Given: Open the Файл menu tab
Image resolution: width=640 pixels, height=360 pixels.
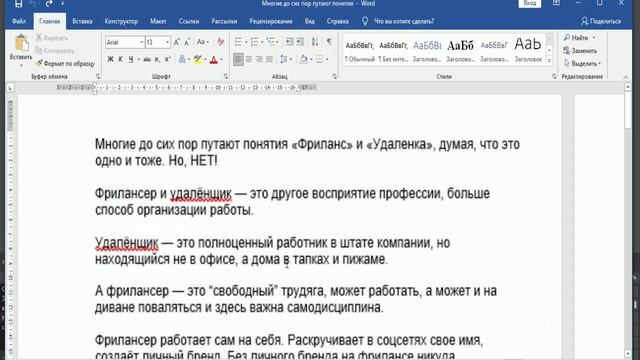Looking at the screenshot, I should pos(19,21).
